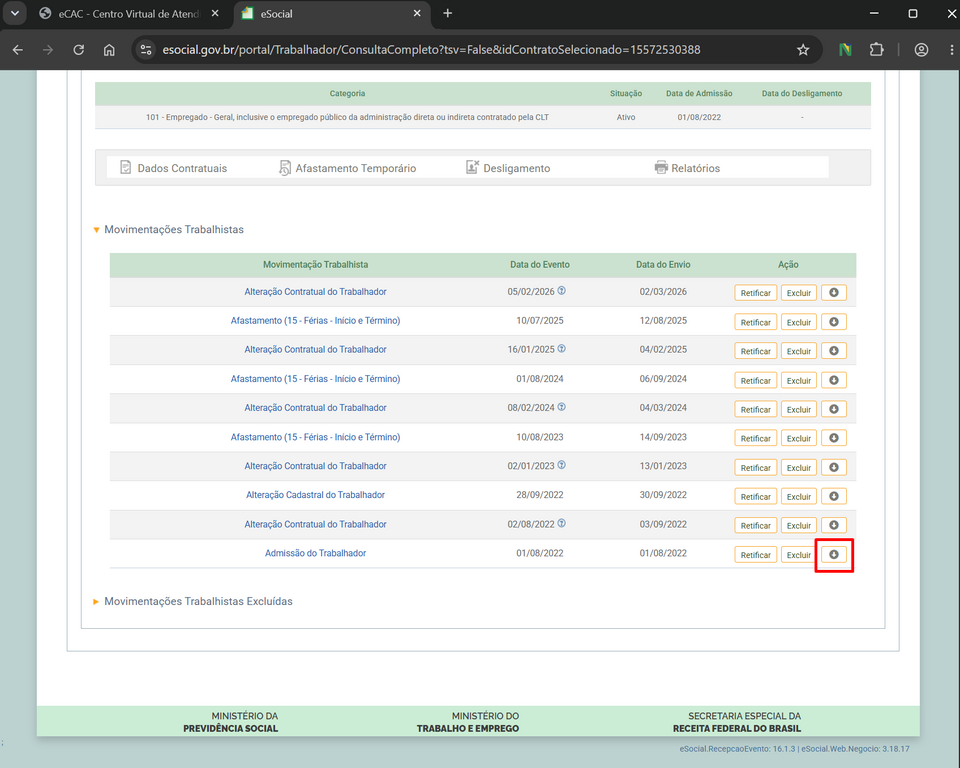Collapse the Movimentações Trabalhistas section
Viewport: 960px width, 768px height.
pos(96,230)
